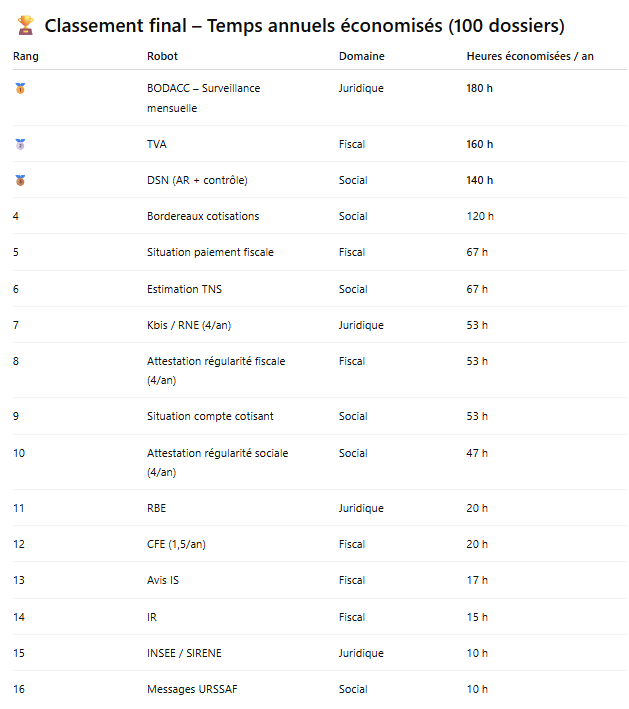The image size is (629, 709).
Task: Click the TVA robot cell
Action: point(157,144)
